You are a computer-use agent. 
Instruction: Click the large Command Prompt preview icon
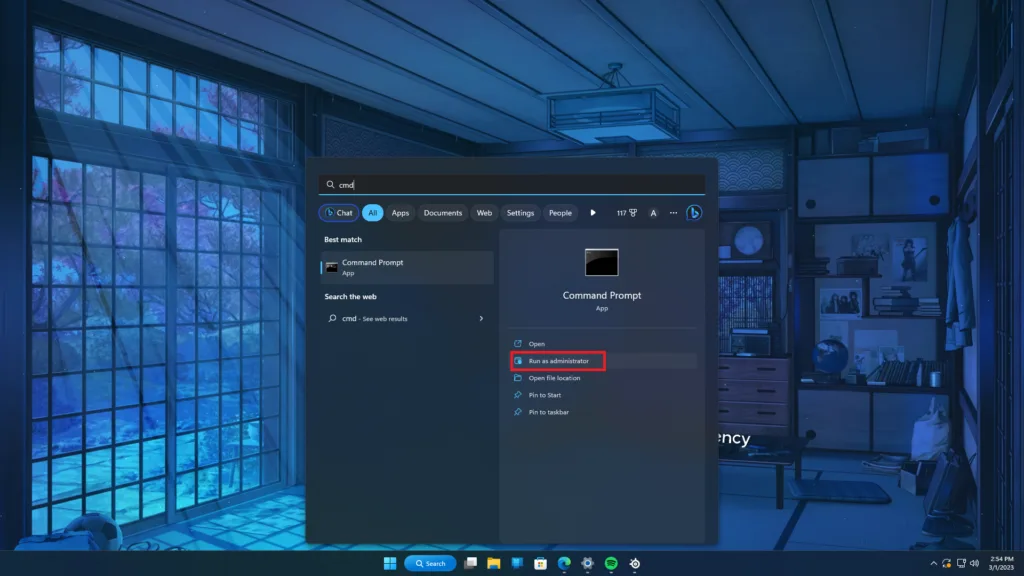(601, 263)
